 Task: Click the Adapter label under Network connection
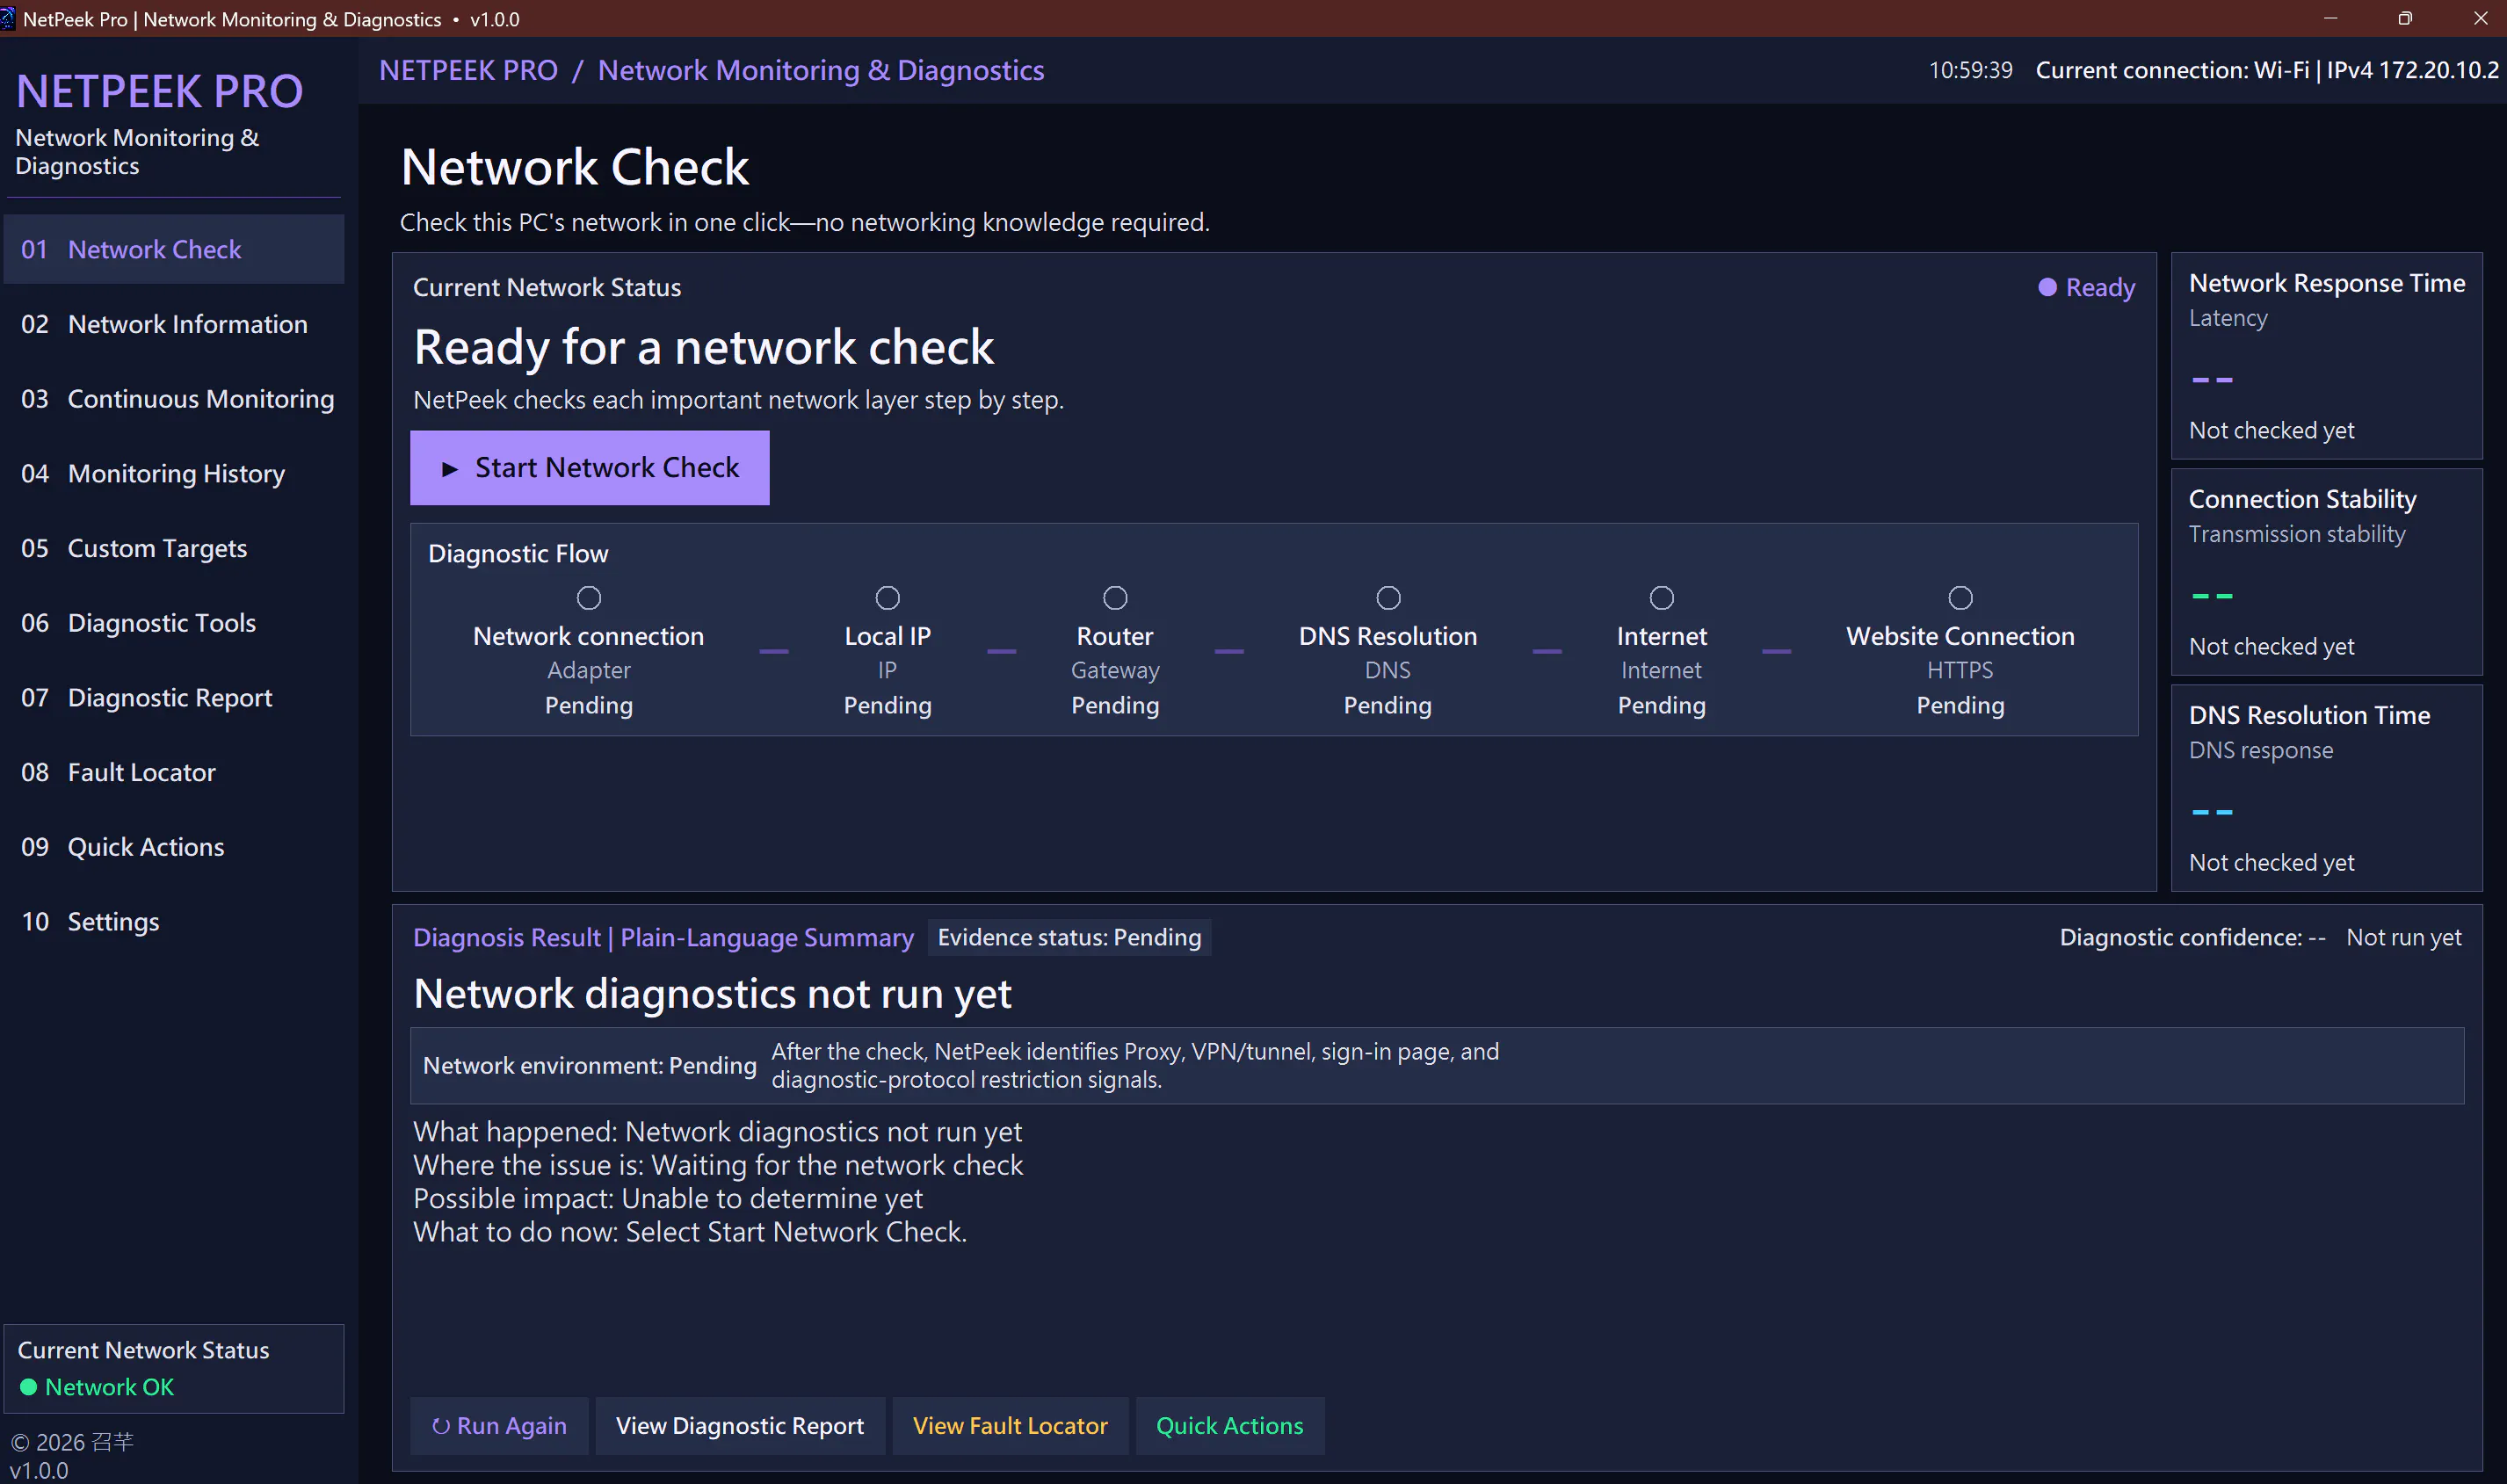click(x=589, y=670)
